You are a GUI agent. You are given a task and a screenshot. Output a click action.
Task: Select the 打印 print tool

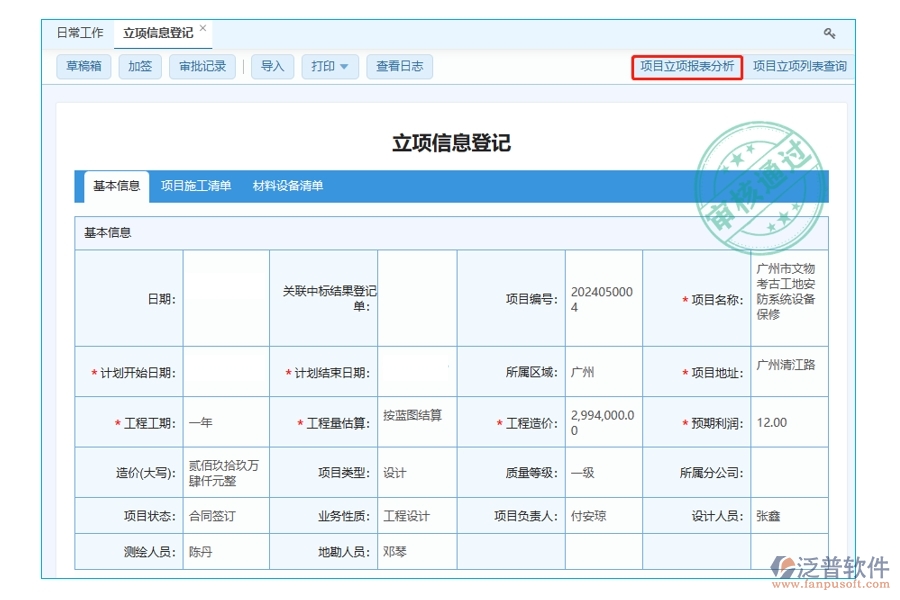click(323, 67)
